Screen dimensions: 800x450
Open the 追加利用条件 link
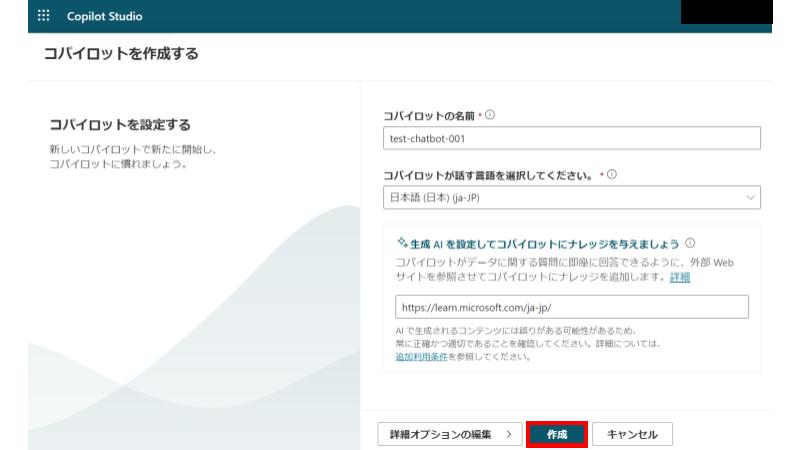point(421,357)
